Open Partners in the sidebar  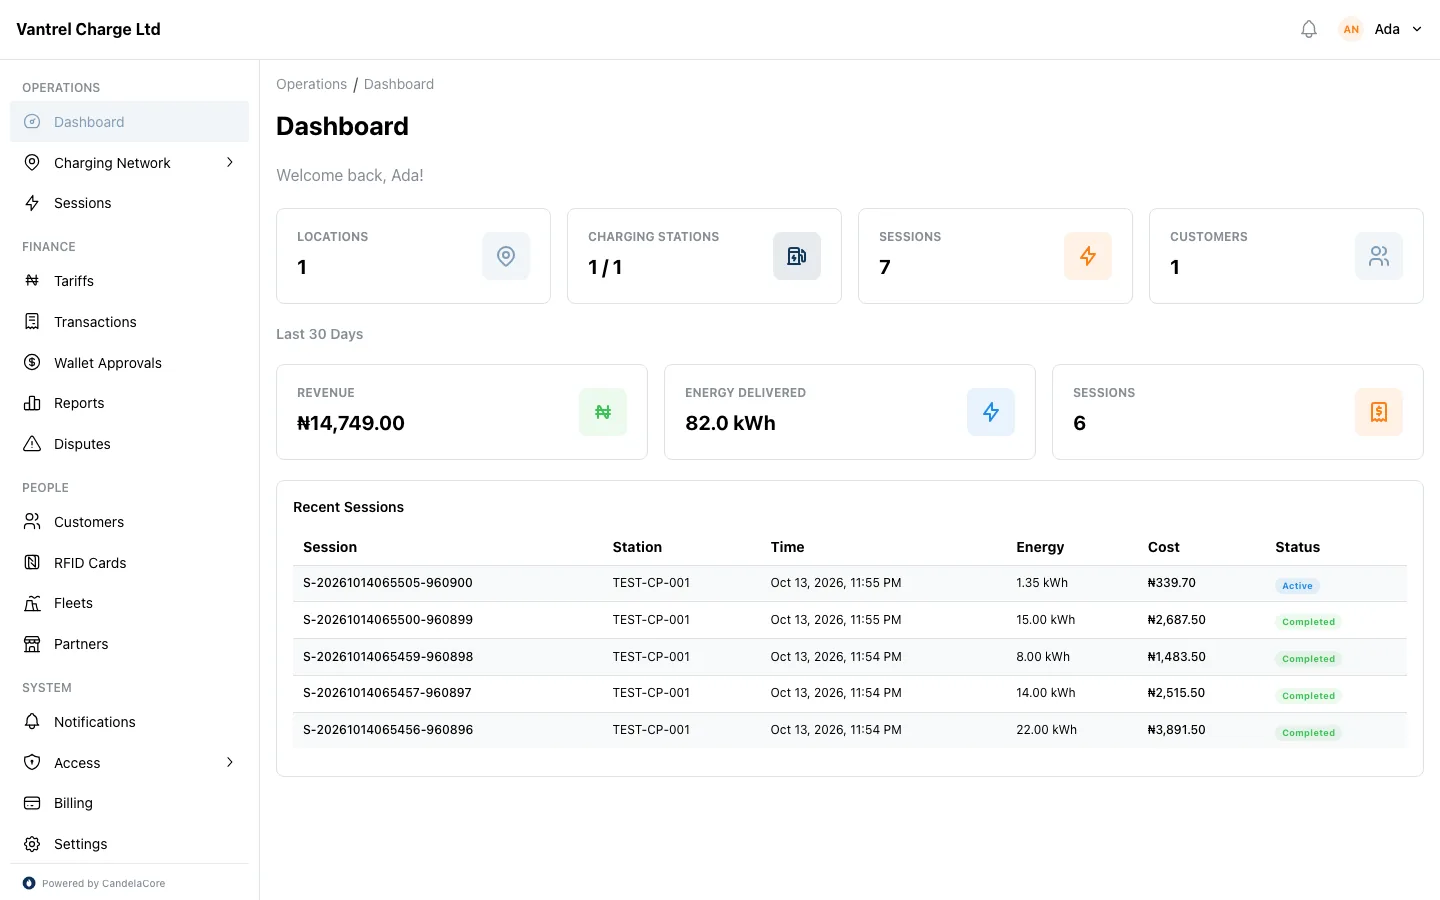pos(129,644)
